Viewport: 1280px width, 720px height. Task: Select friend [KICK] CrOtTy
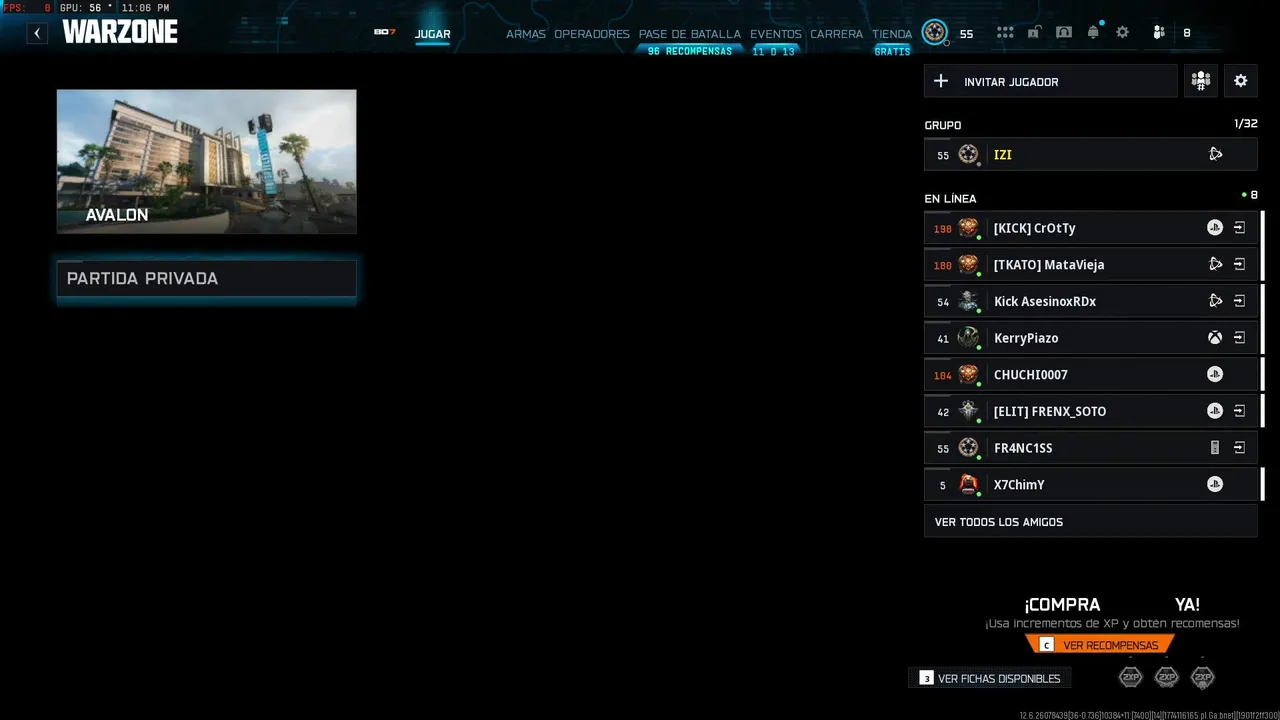tap(1091, 228)
